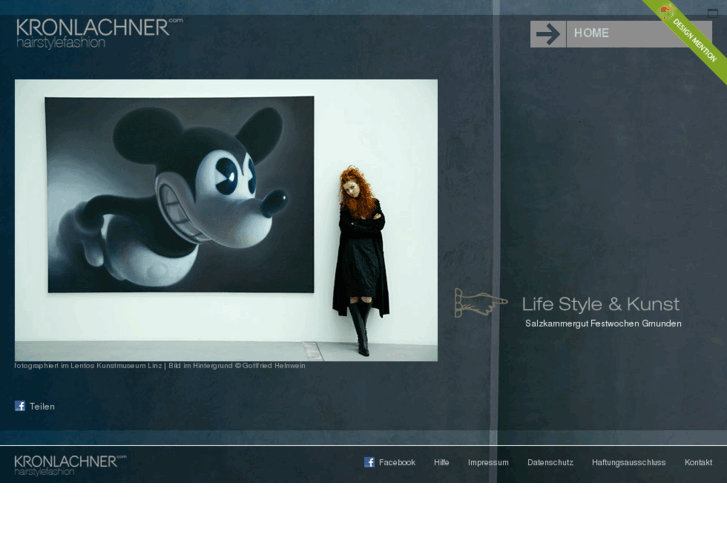Click Salzkammergut Festwochen Gmunden subtitle

[603, 323]
